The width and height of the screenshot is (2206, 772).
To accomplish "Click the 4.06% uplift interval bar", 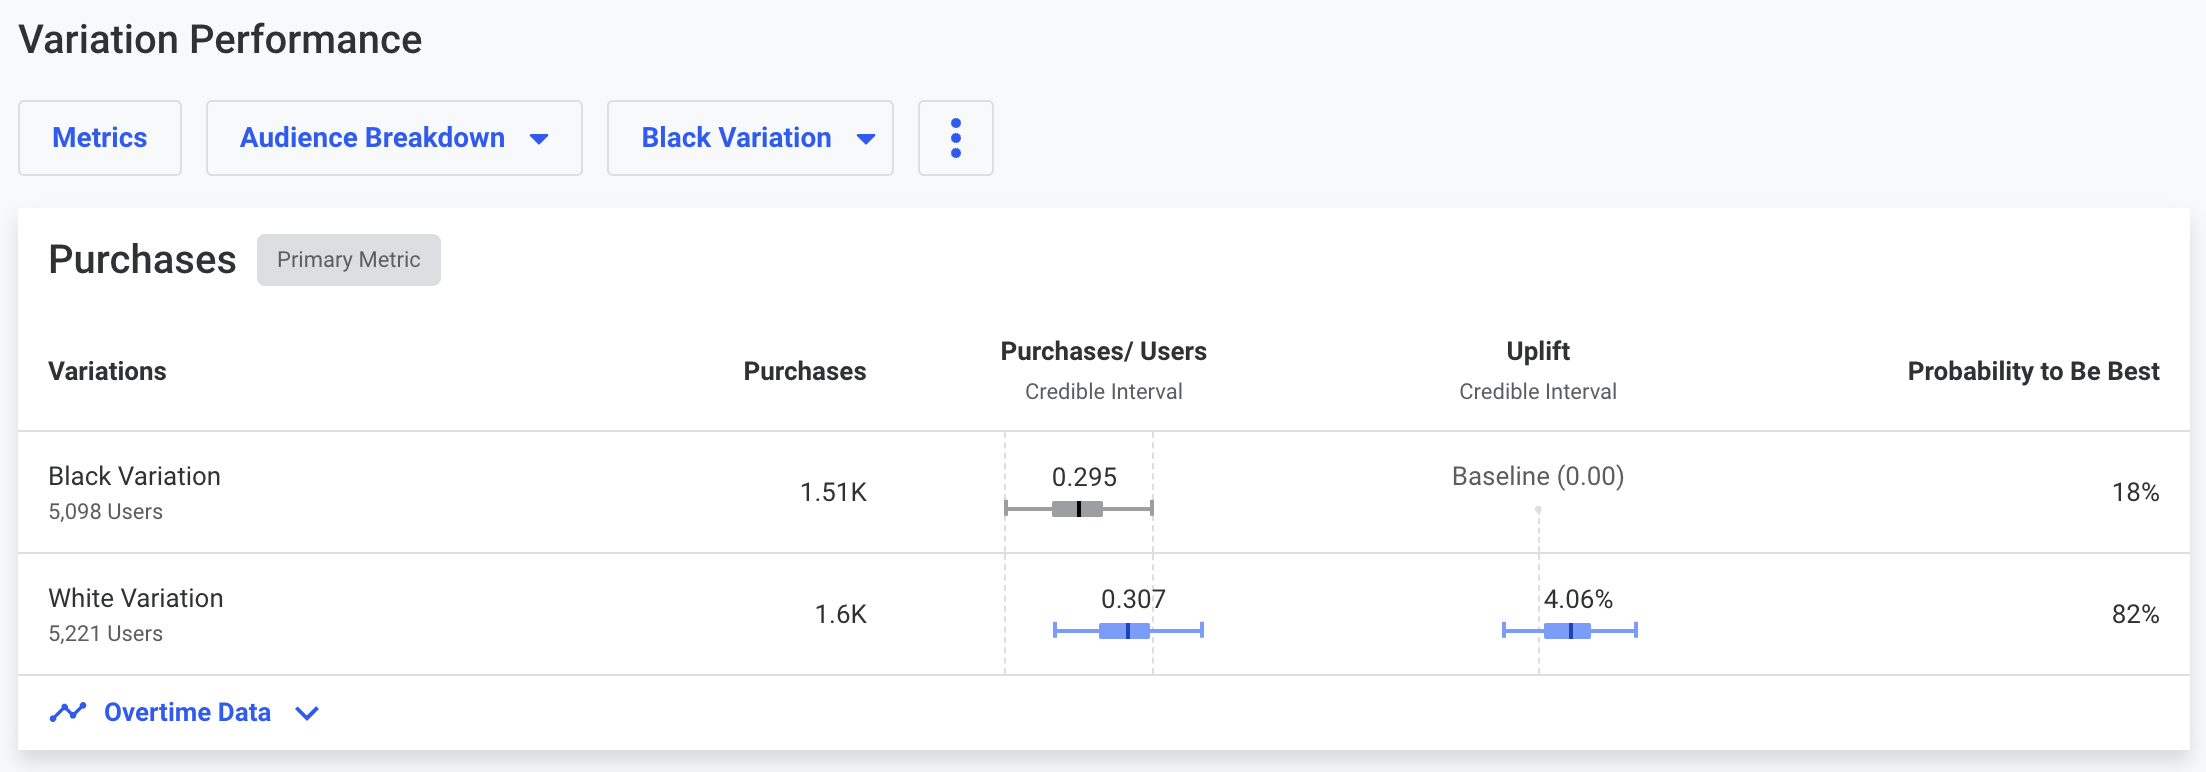I will tap(1569, 630).
